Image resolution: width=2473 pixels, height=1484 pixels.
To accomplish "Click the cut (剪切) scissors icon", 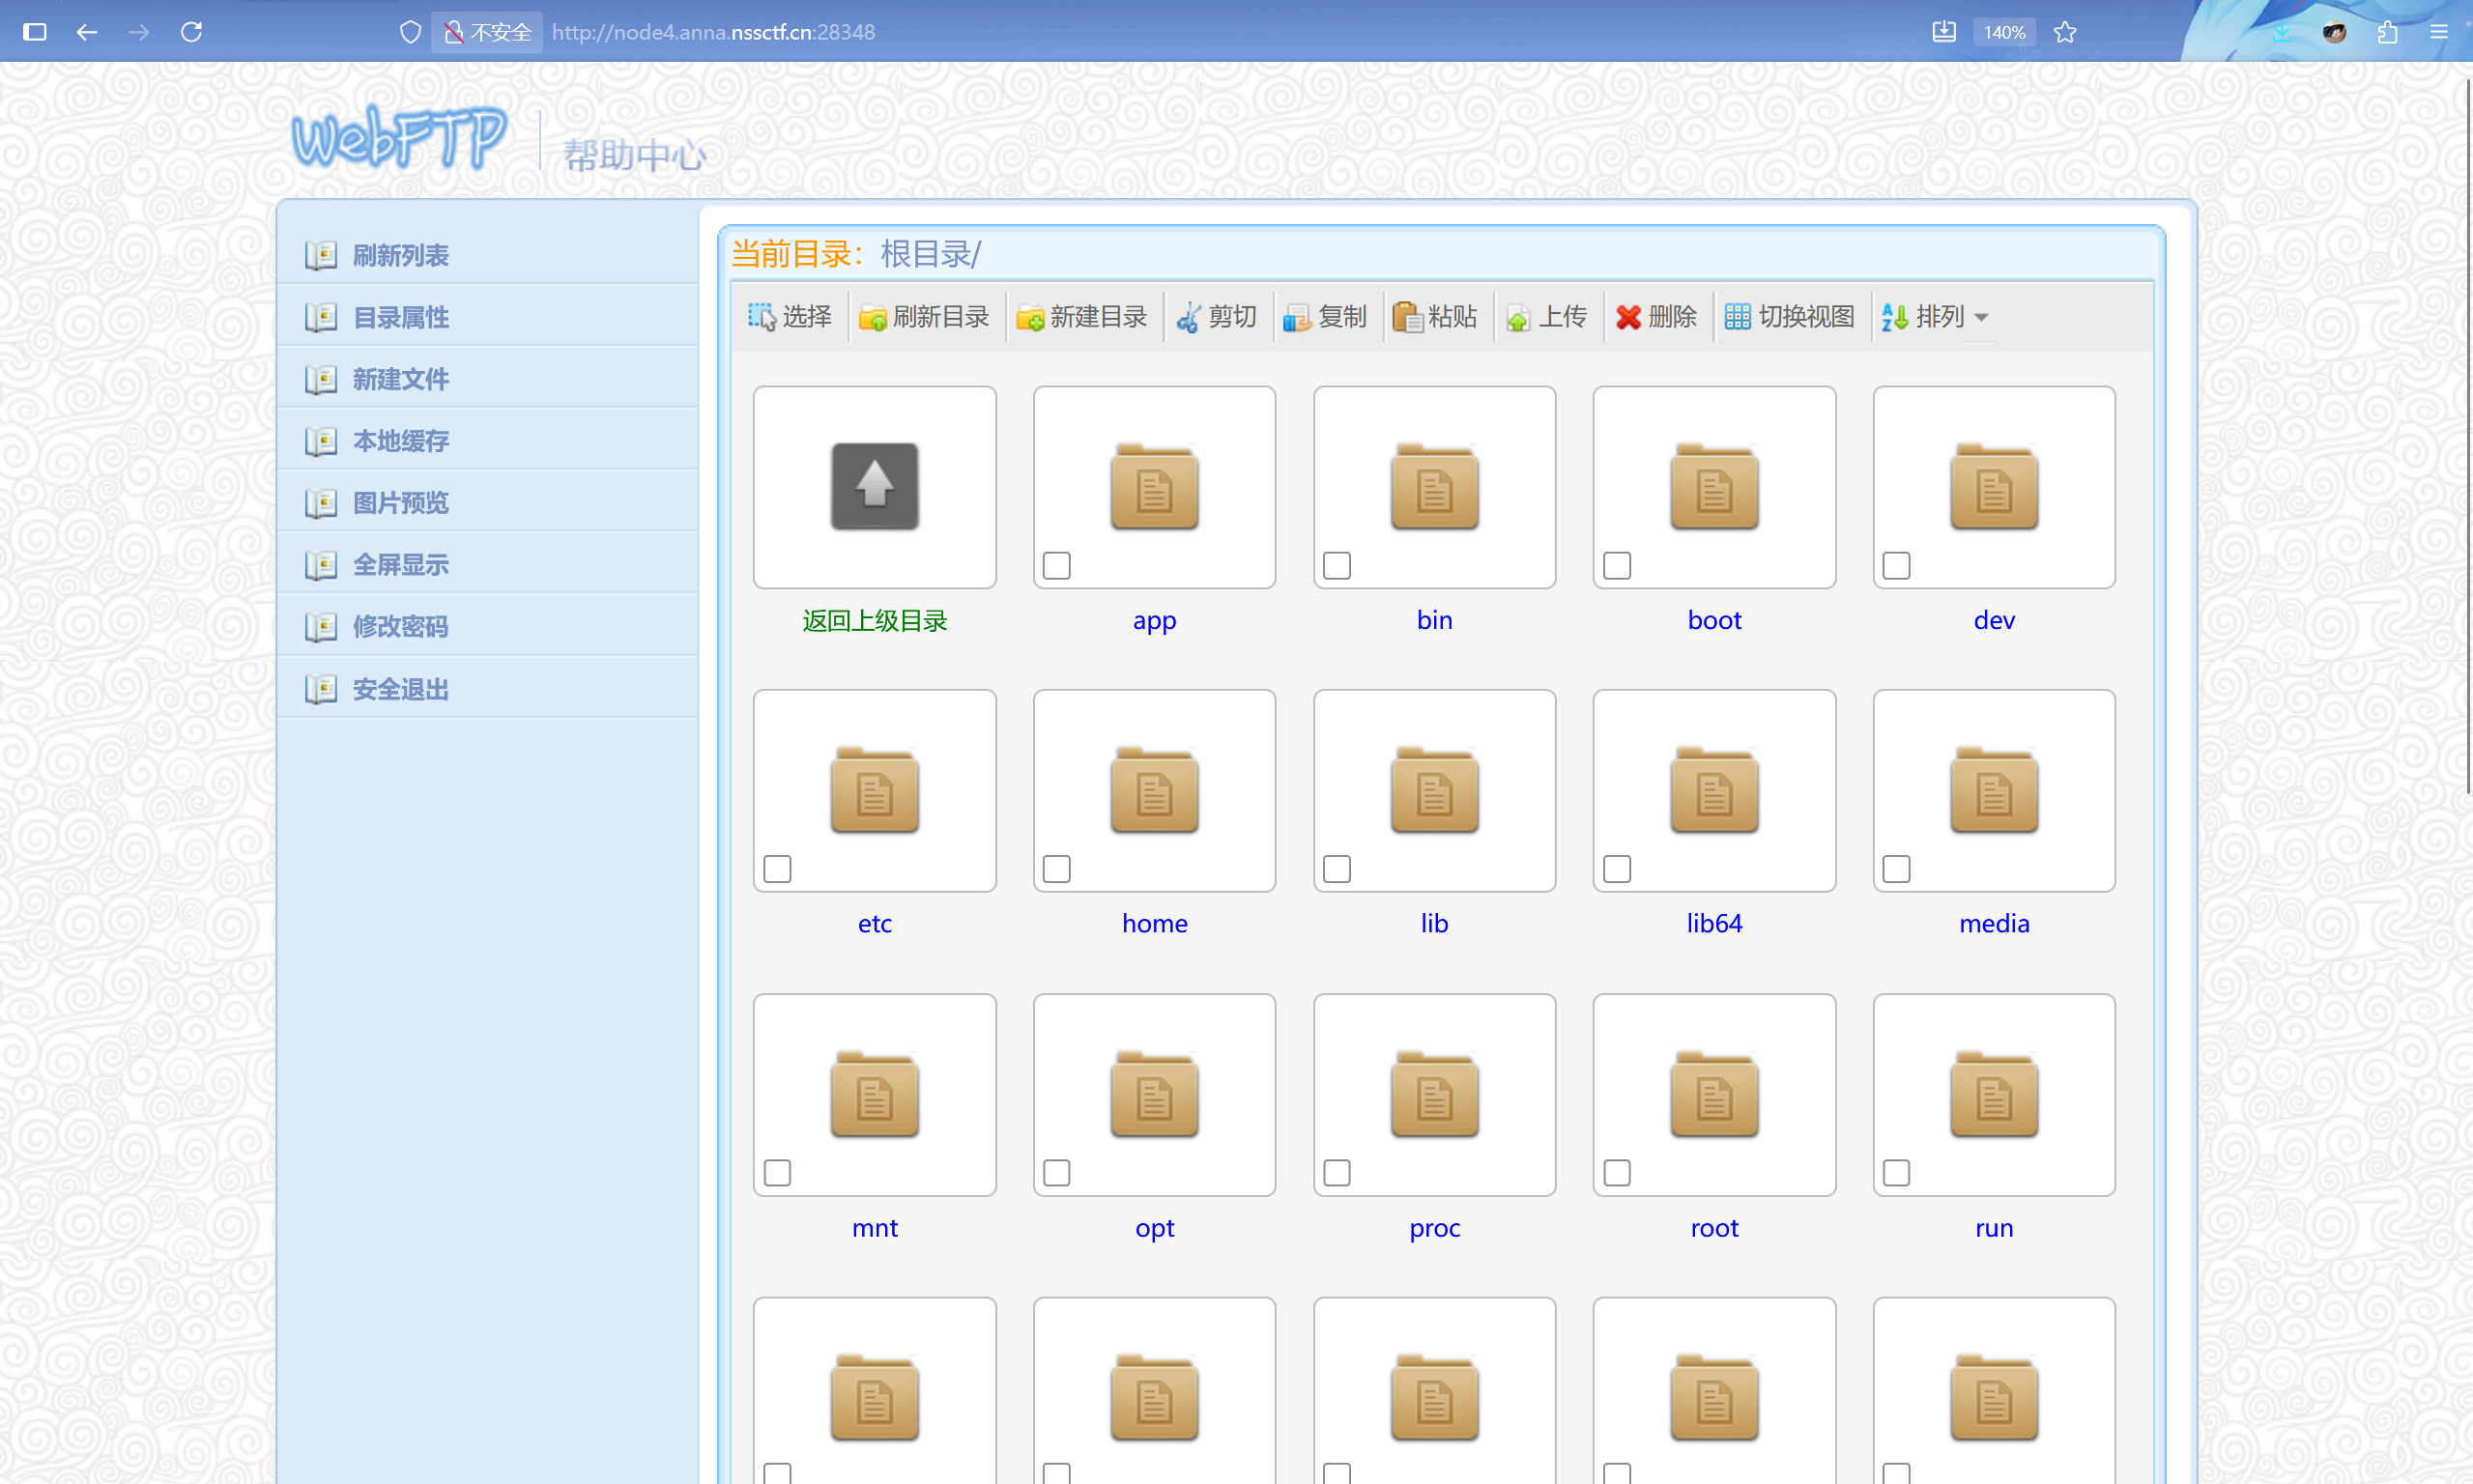I will (1188, 318).
